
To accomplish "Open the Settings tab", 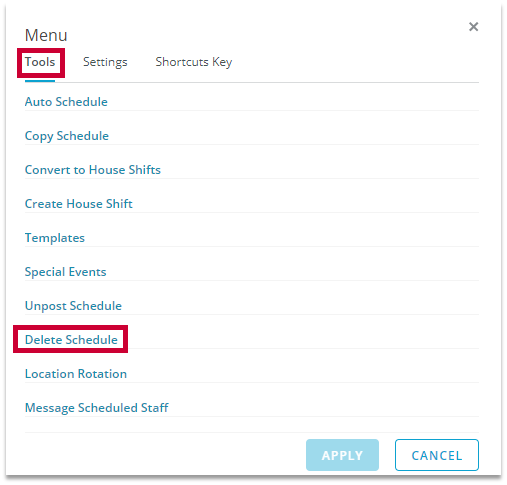I will (x=105, y=62).
